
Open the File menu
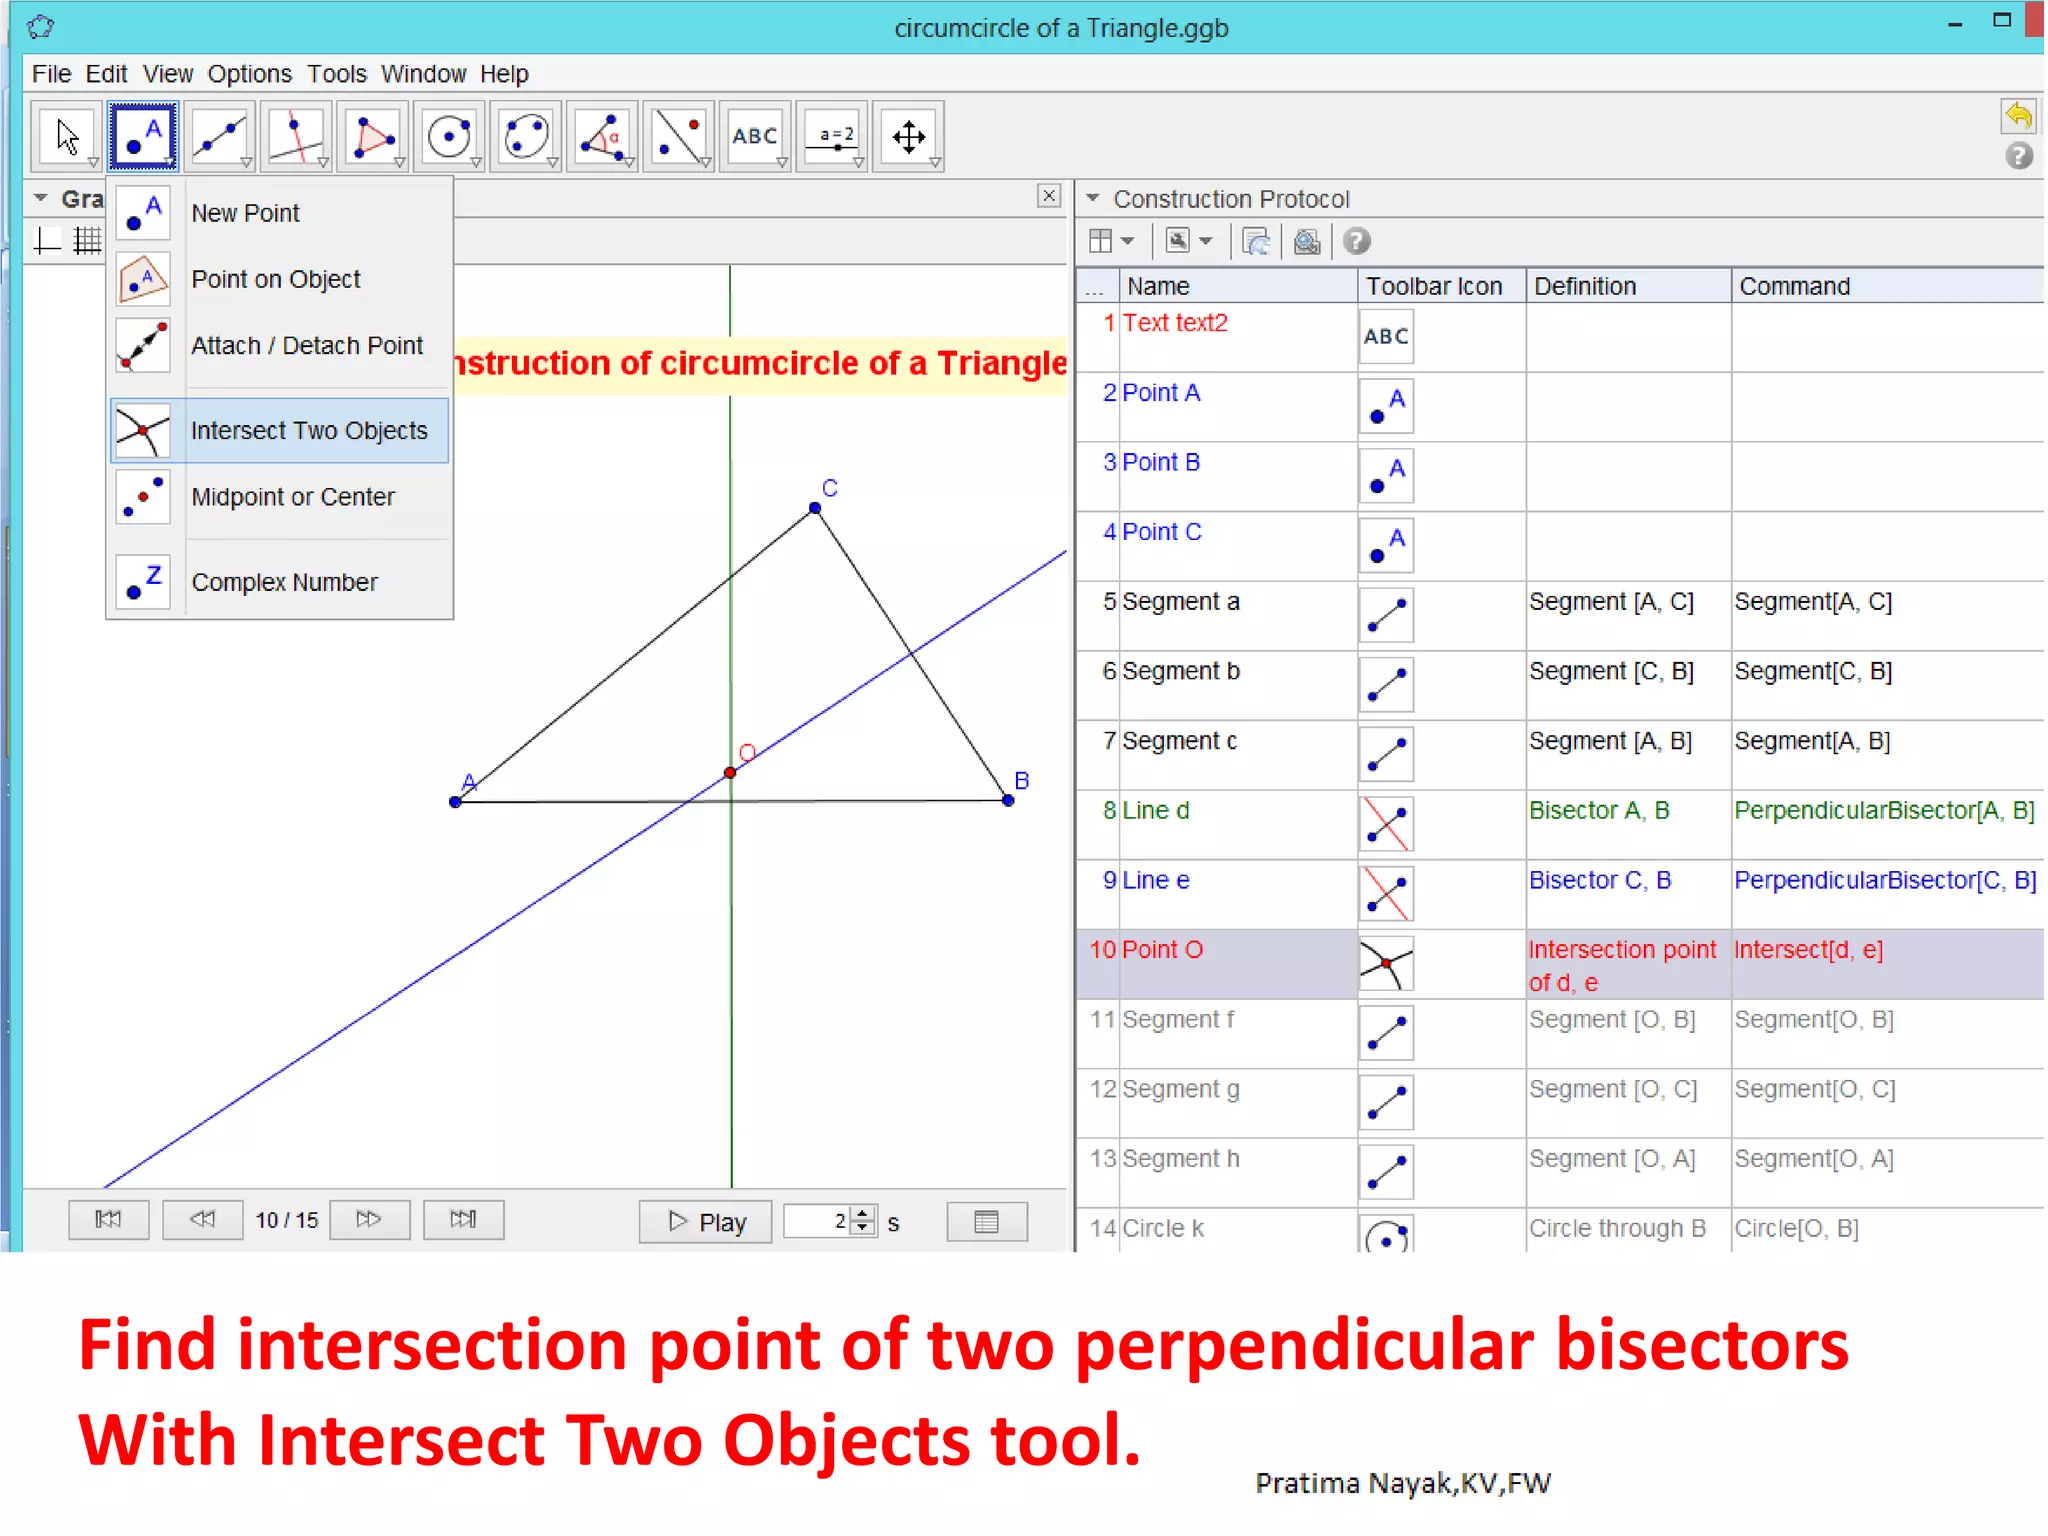[51, 74]
